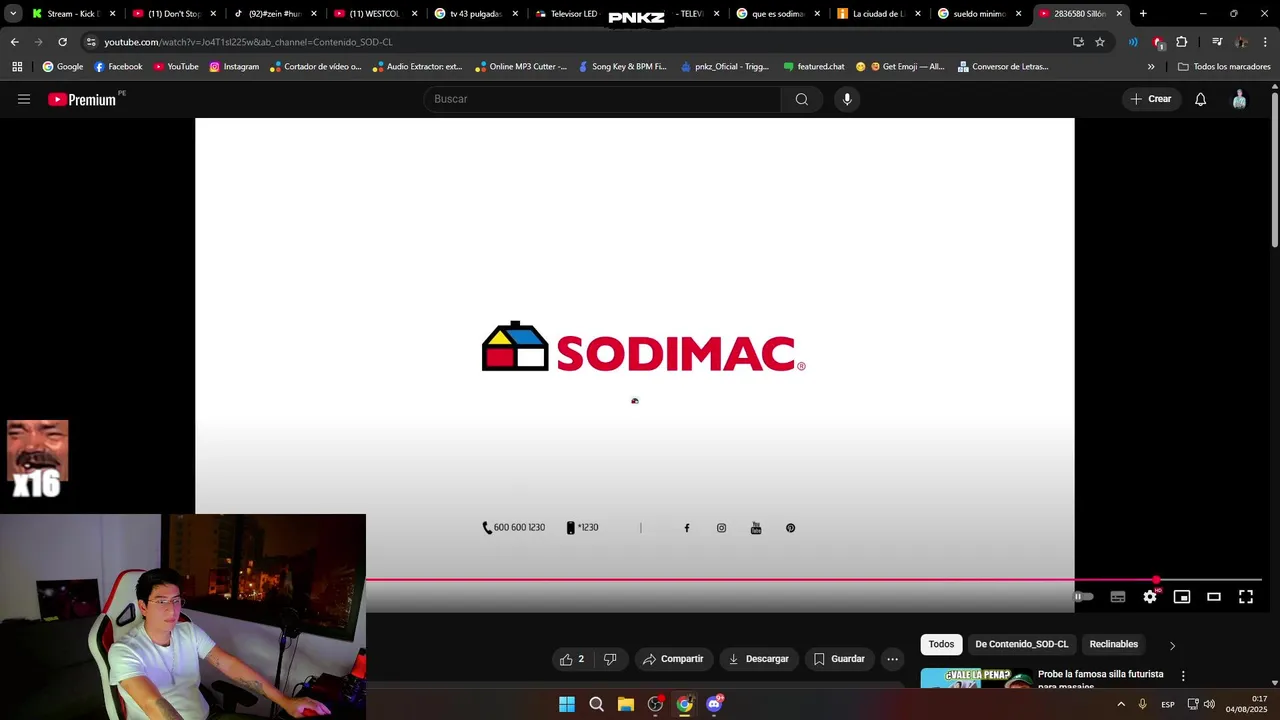Toggle the autoplay switch in the player

coord(1084,597)
